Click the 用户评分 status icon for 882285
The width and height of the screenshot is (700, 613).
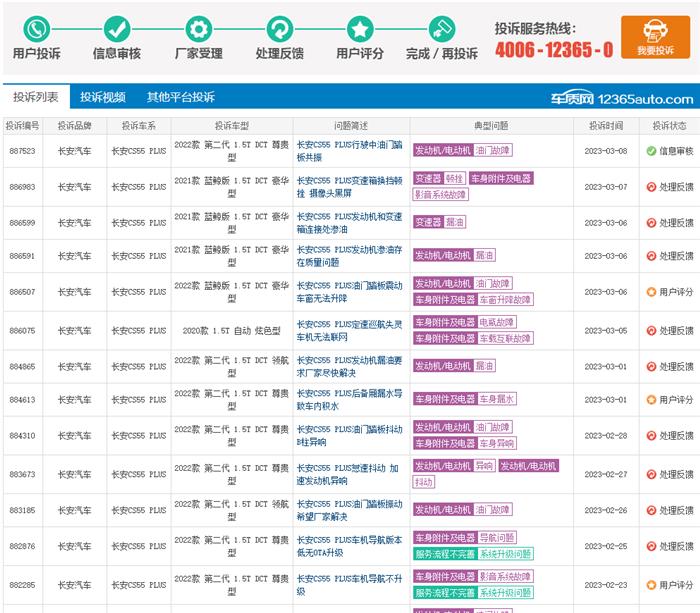click(x=651, y=585)
